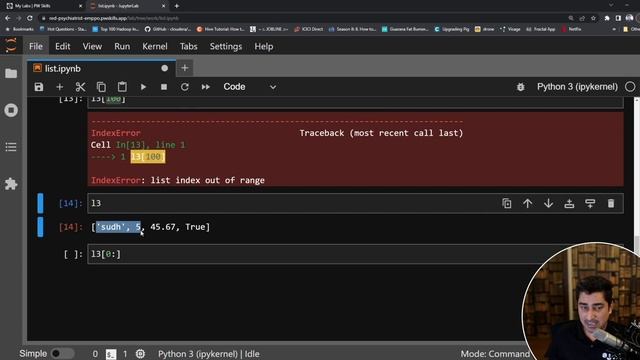Viewport: 640px width, 360px height.
Task: Open the View menu
Action: [92, 47]
